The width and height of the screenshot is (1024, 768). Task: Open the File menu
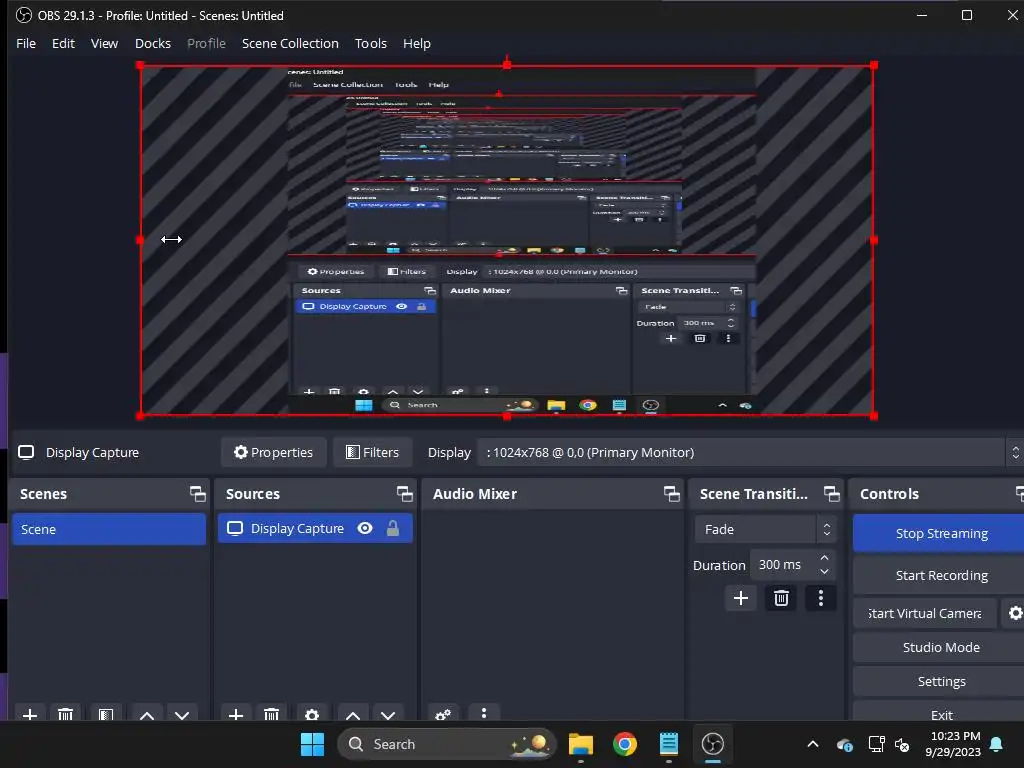click(26, 43)
